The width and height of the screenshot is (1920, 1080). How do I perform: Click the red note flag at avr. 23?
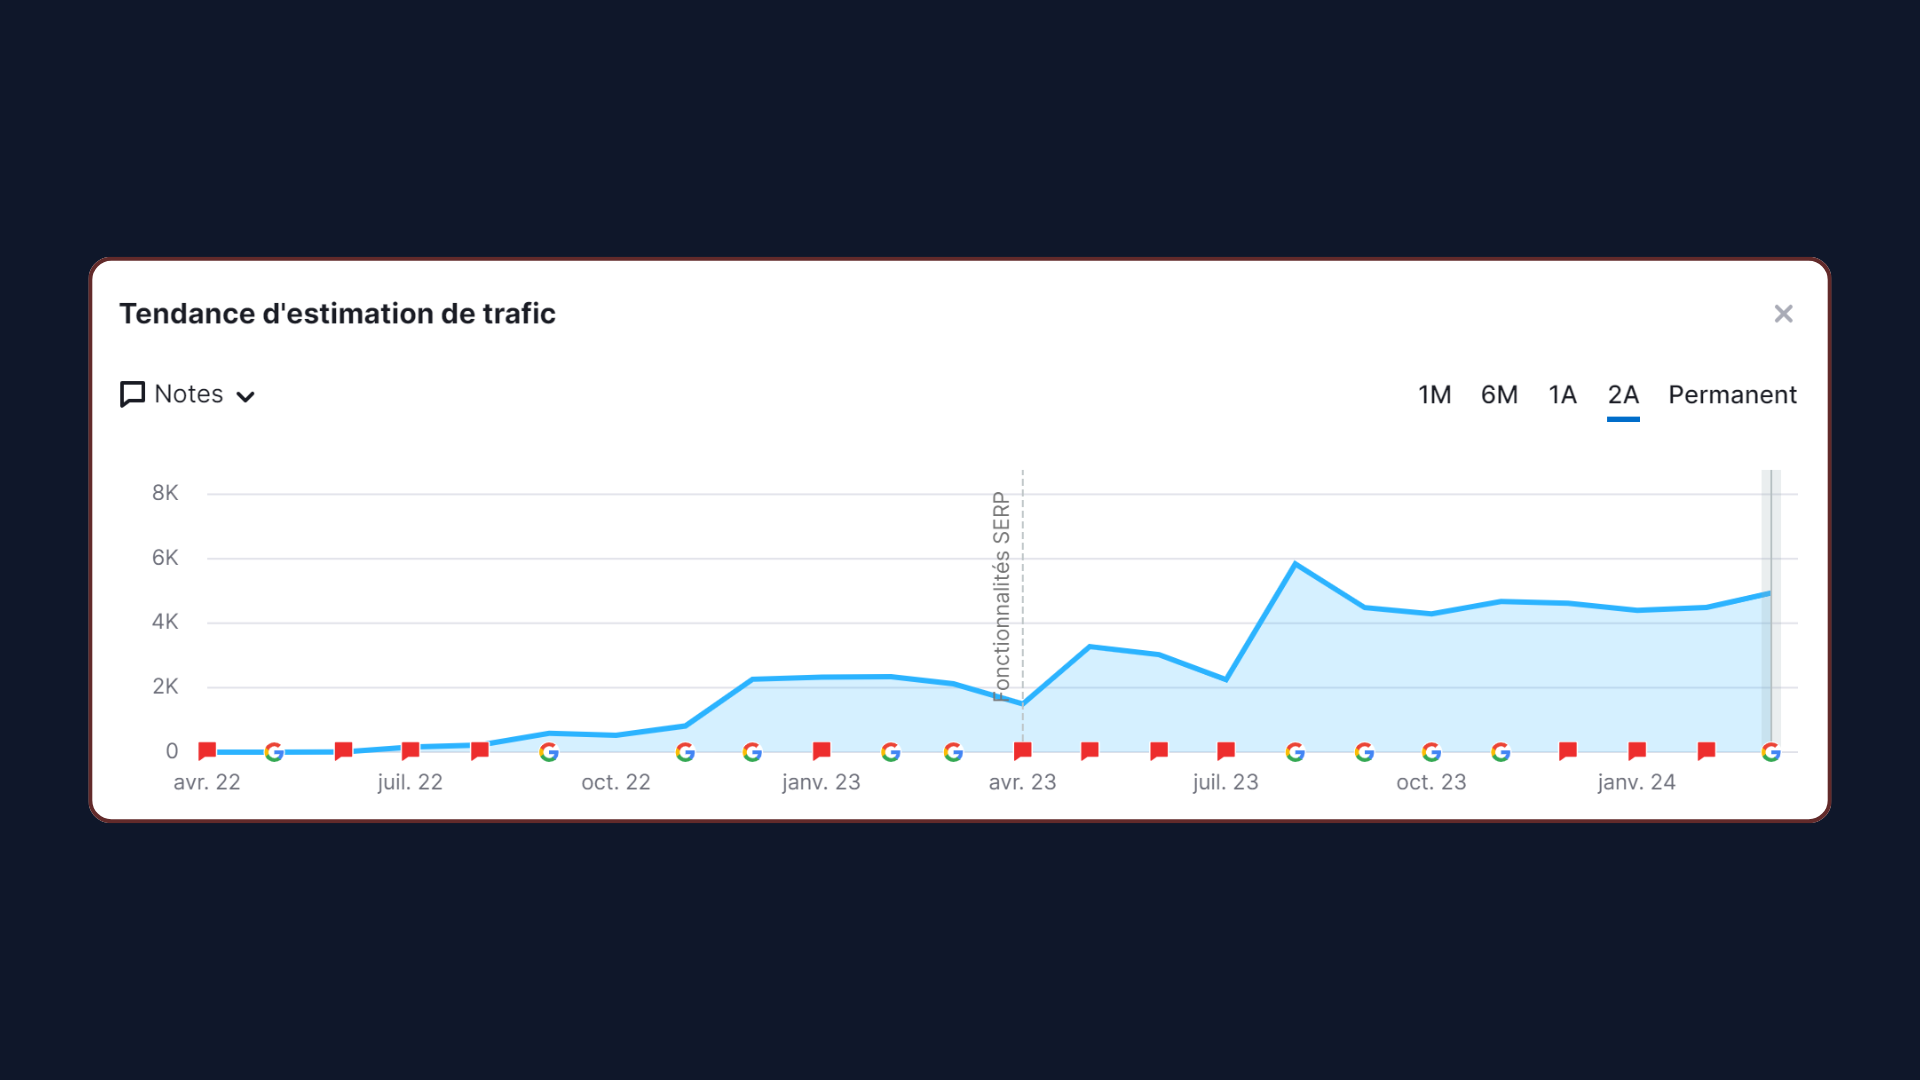click(1022, 751)
